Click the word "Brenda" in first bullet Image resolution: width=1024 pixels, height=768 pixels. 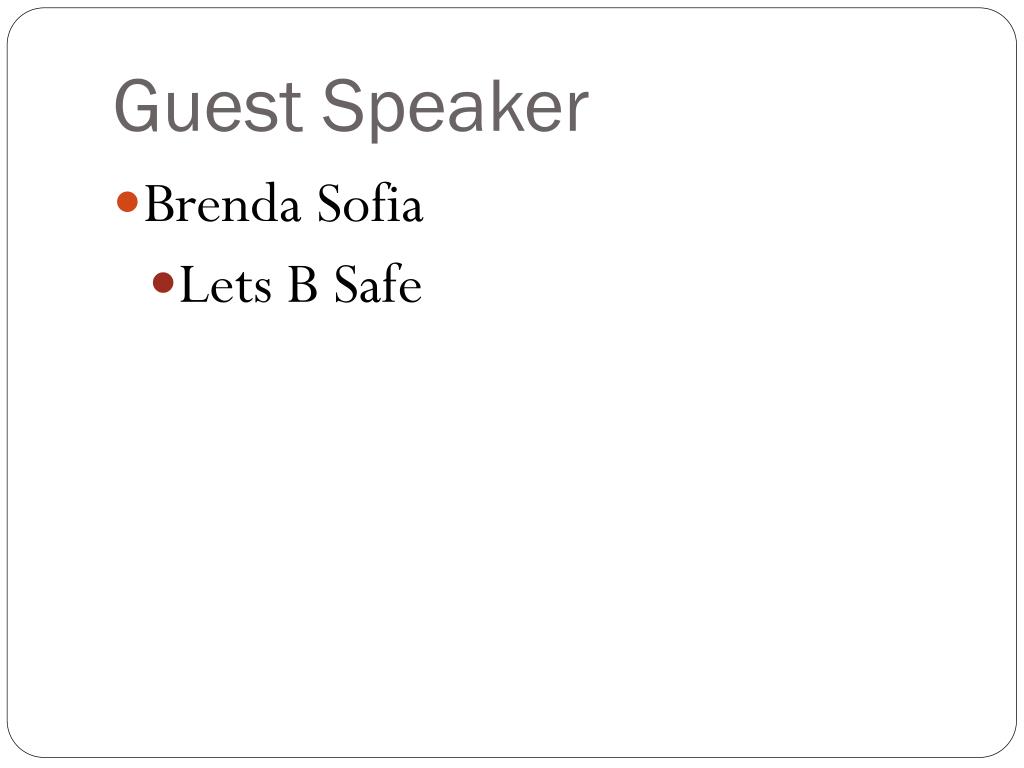click(222, 203)
